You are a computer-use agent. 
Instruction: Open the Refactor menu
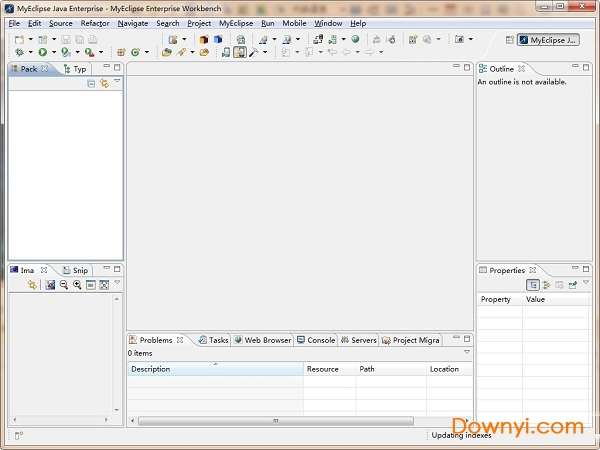pyautogui.click(x=95, y=24)
